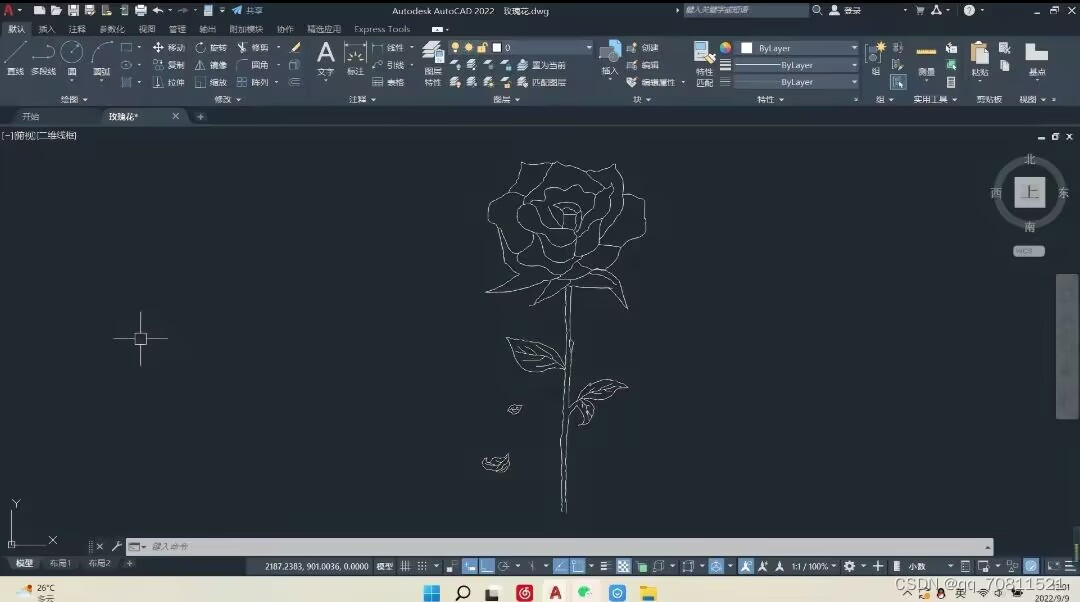Expand the Draw (绘图) panel
Screen dimensions: 1080x602
[x=74, y=100]
